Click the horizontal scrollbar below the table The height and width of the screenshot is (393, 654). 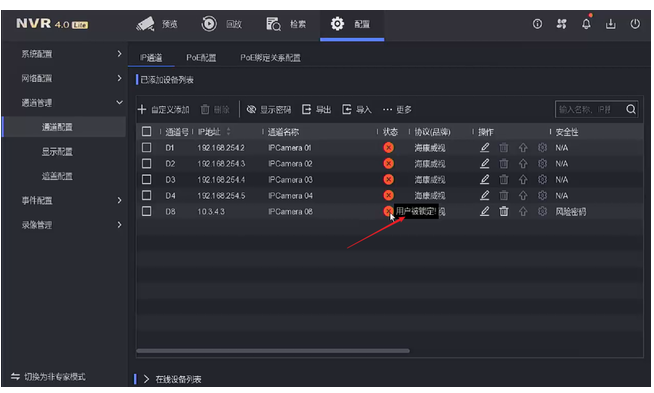273,351
